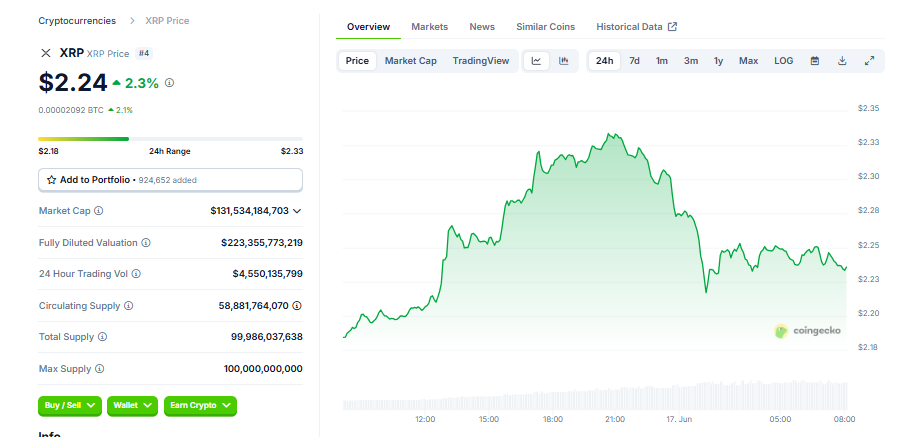Select the 3m time range
This screenshot has height=437, width=909.
pos(690,61)
